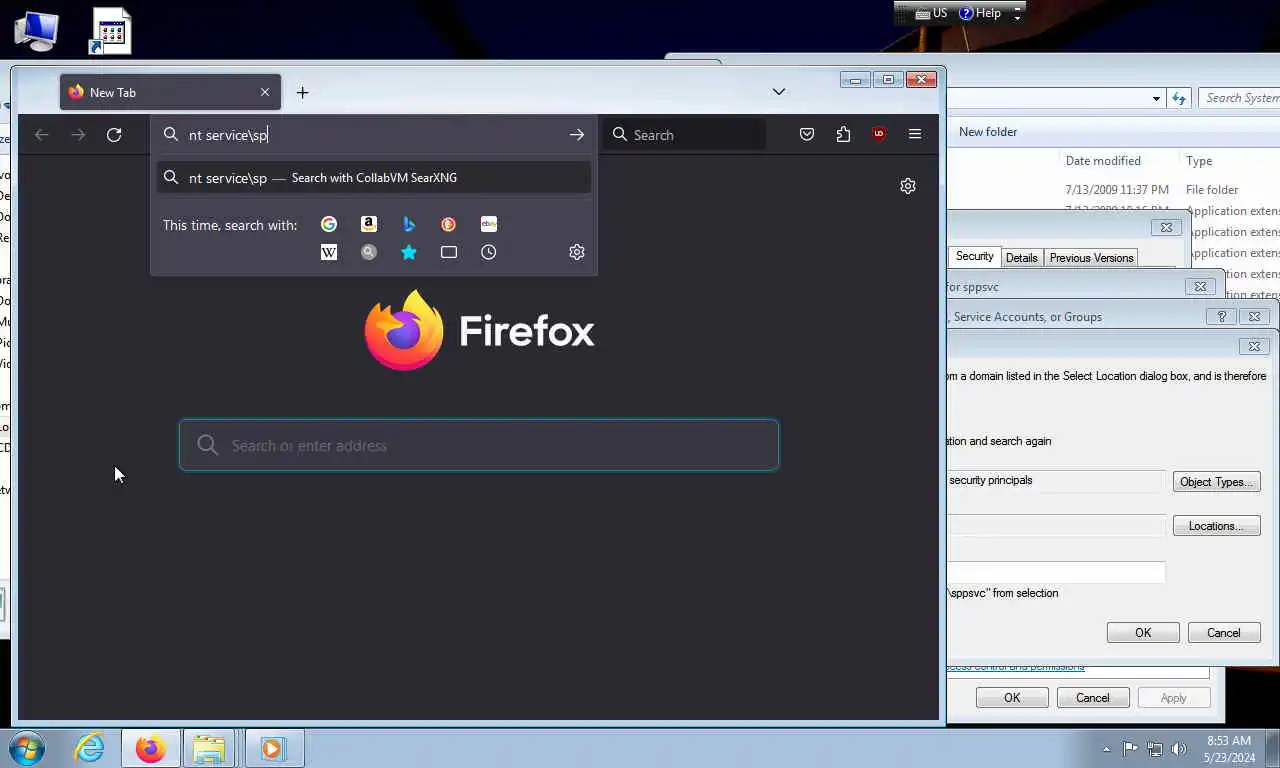Switch to Firefox on the taskbar
Image resolution: width=1280 pixels, height=768 pixels.
151,748
